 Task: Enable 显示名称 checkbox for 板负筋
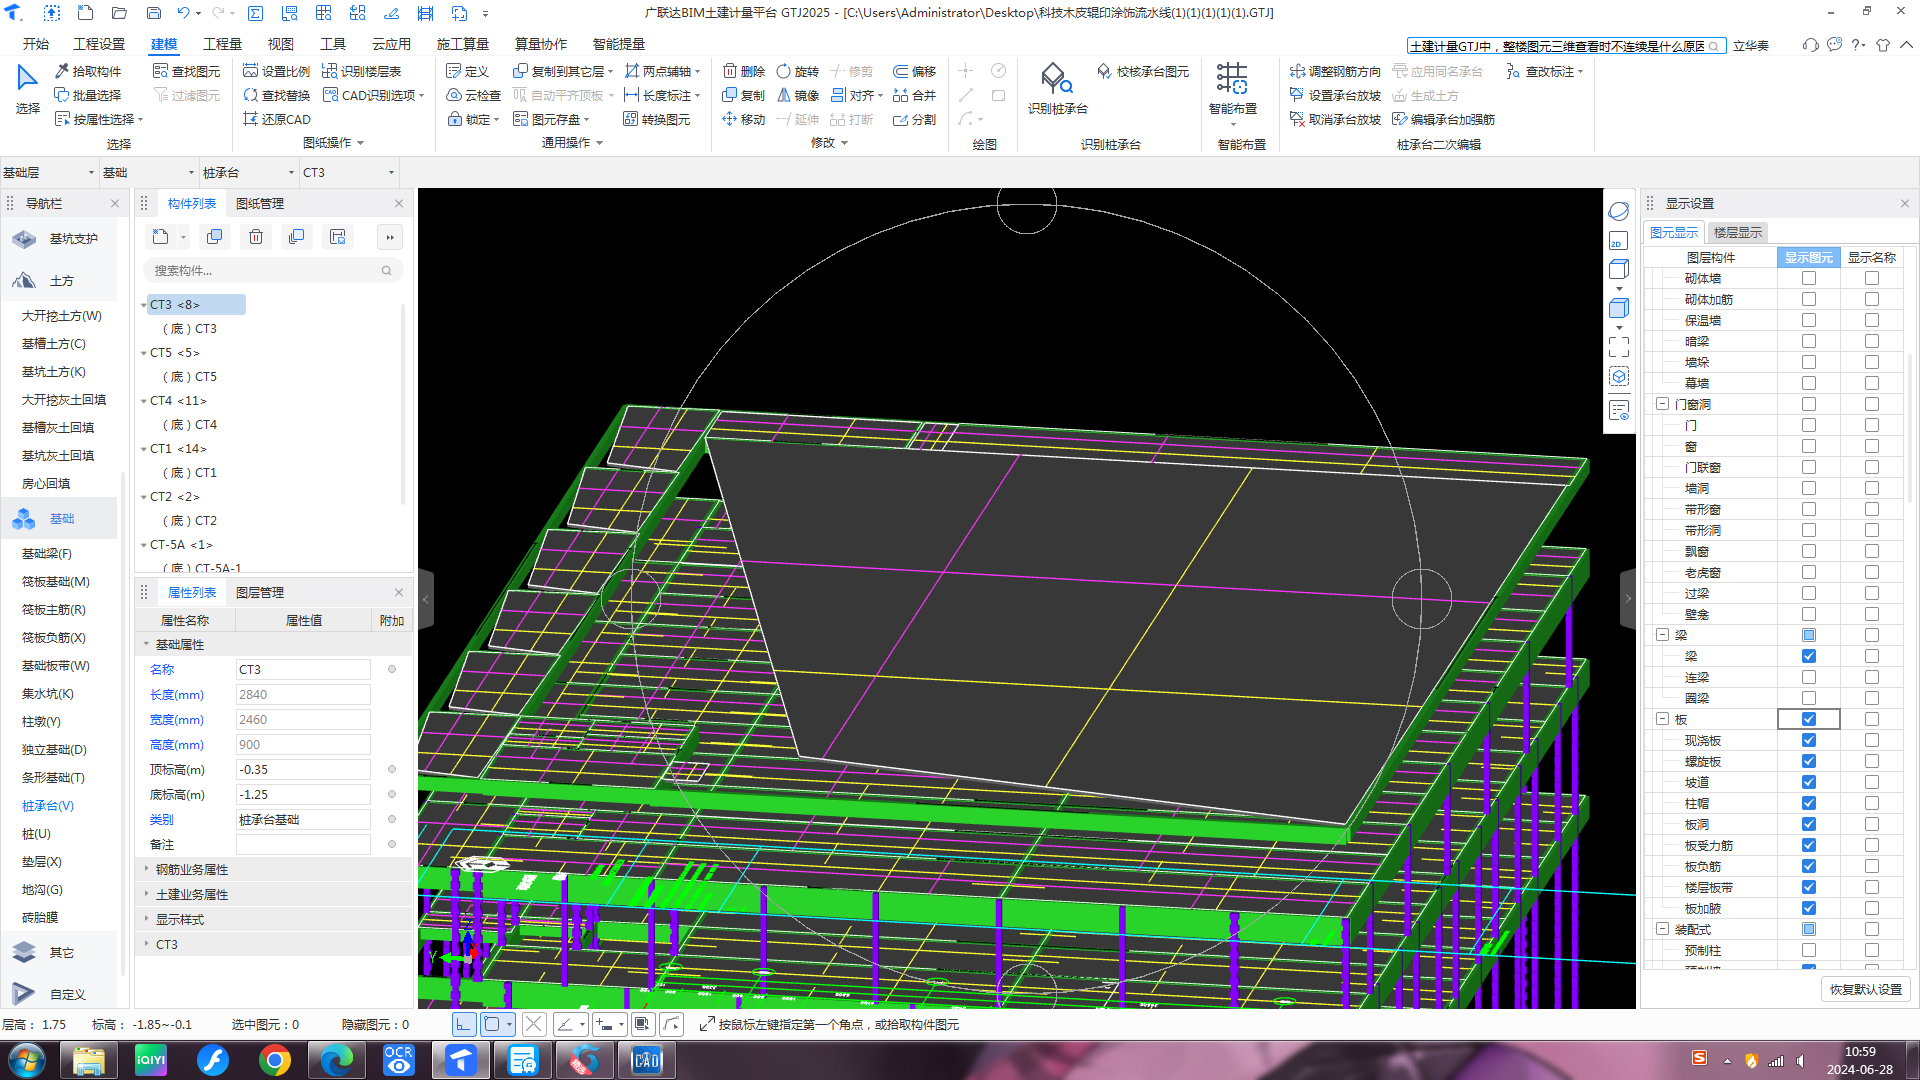pyautogui.click(x=1871, y=866)
